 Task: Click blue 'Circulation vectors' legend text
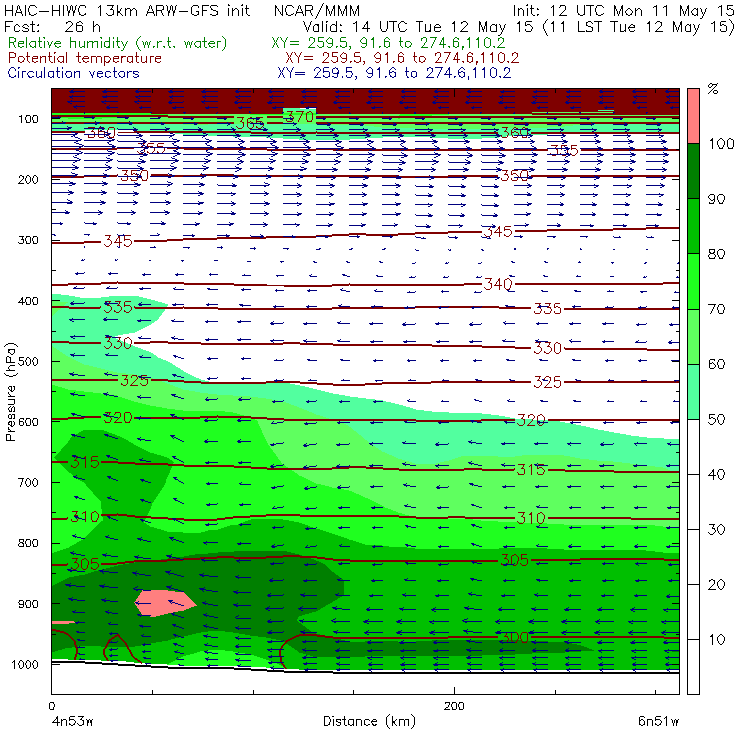(74, 73)
